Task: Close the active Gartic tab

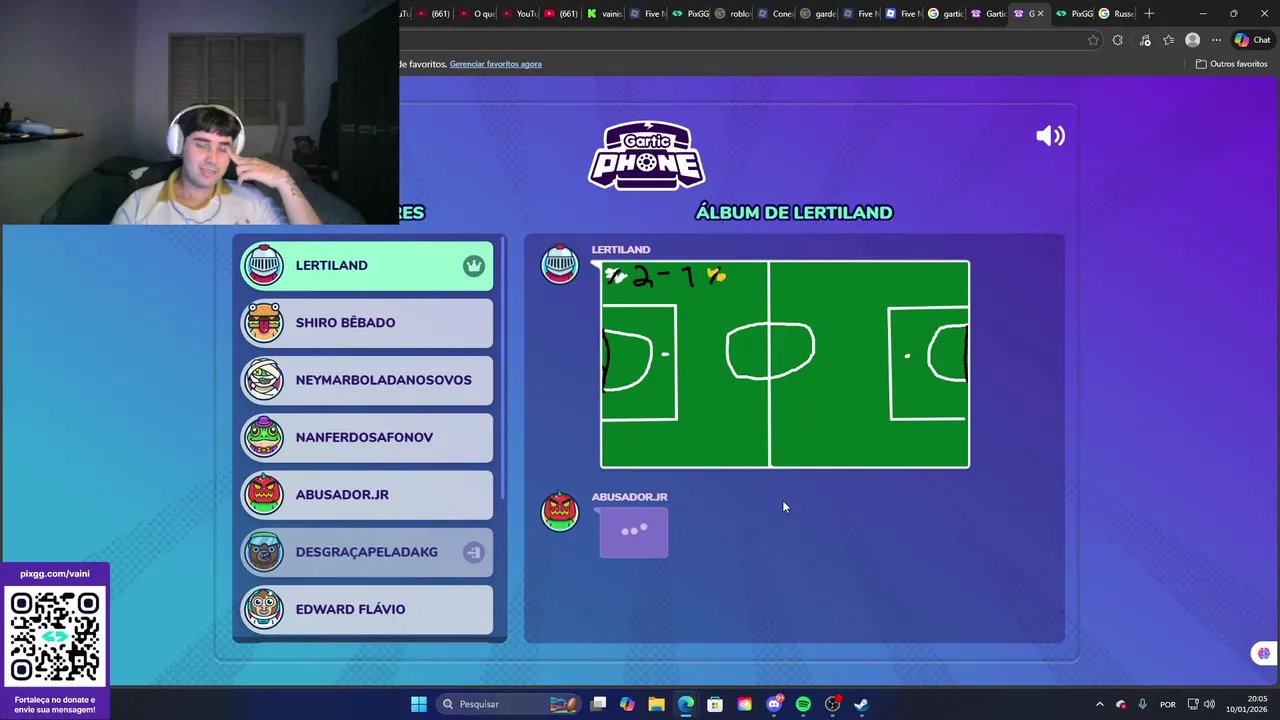Action: pyautogui.click(x=1040, y=13)
